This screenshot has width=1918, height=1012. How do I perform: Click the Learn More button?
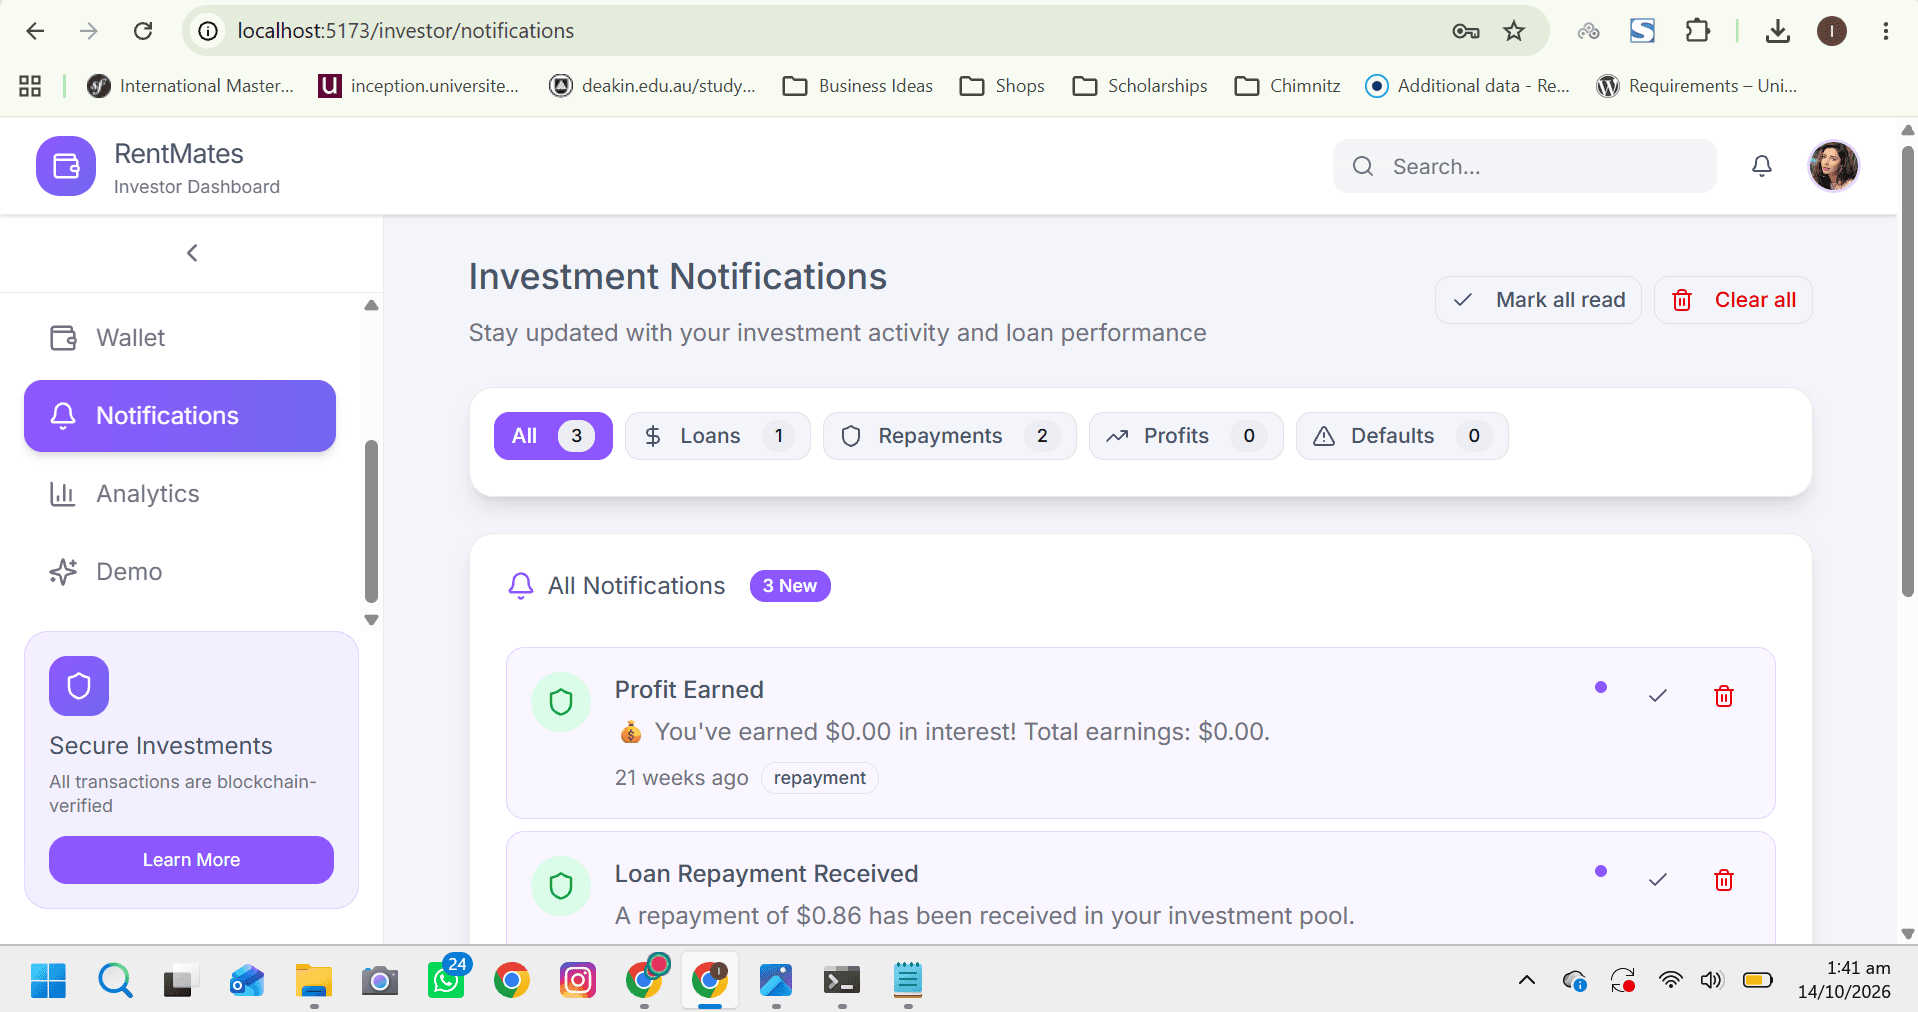[191, 860]
